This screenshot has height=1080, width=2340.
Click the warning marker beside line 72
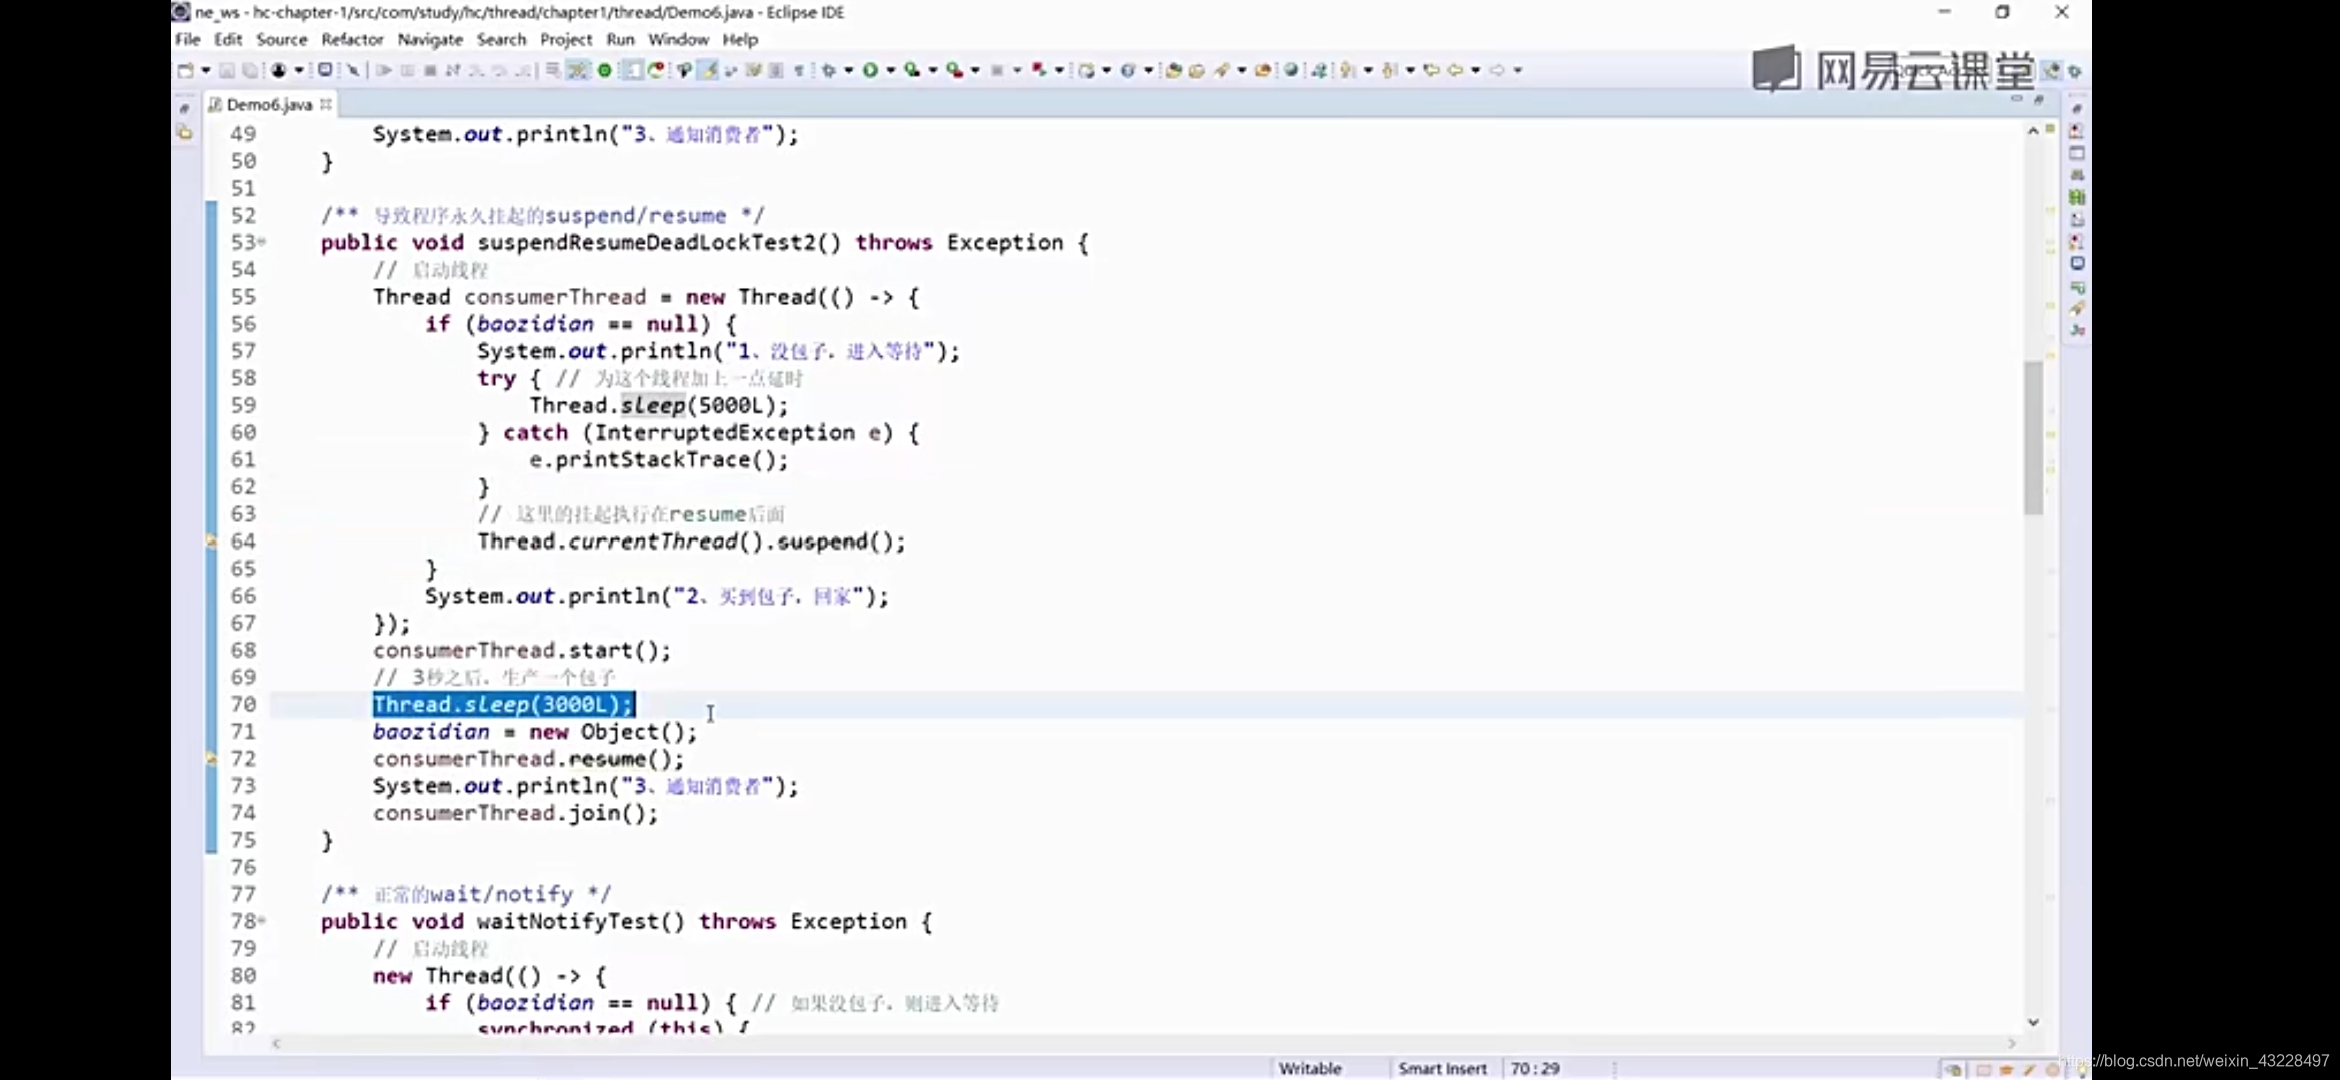211,759
